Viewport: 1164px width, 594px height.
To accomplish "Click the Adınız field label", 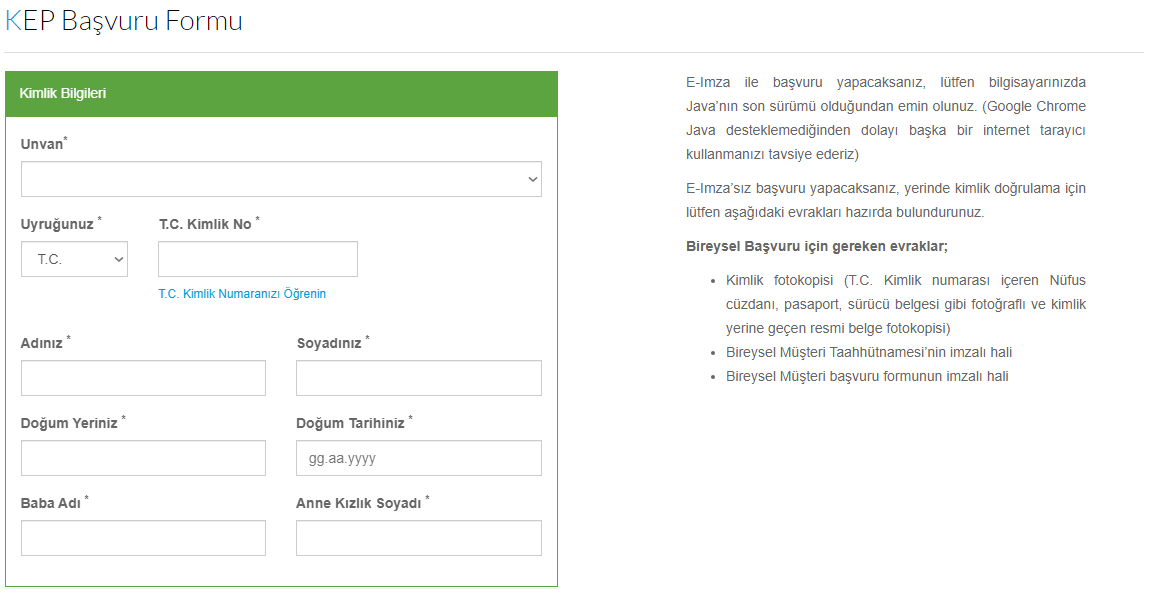I will [x=45, y=342].
